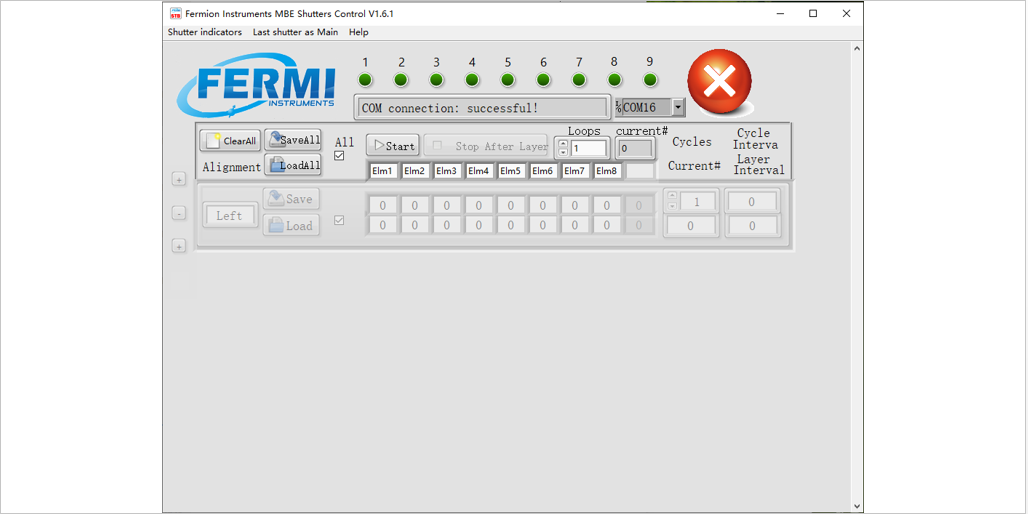
Task: Tick the Stop After Layer checkbox
Action: point(438,146)
